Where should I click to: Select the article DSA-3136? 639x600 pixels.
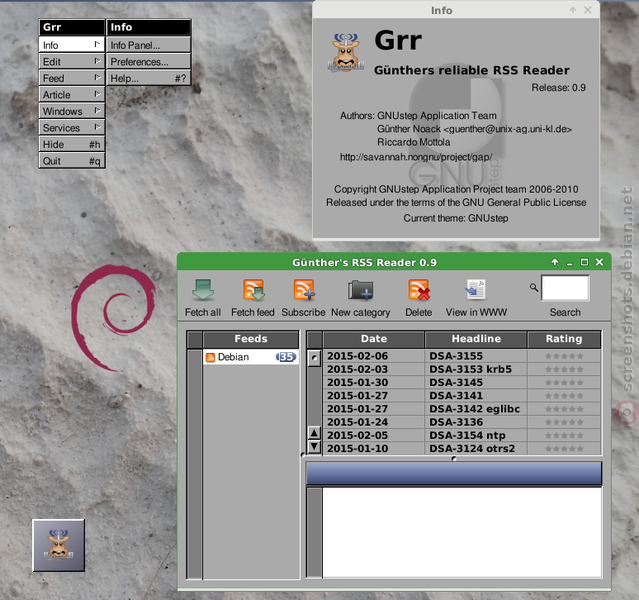point(456,422)
